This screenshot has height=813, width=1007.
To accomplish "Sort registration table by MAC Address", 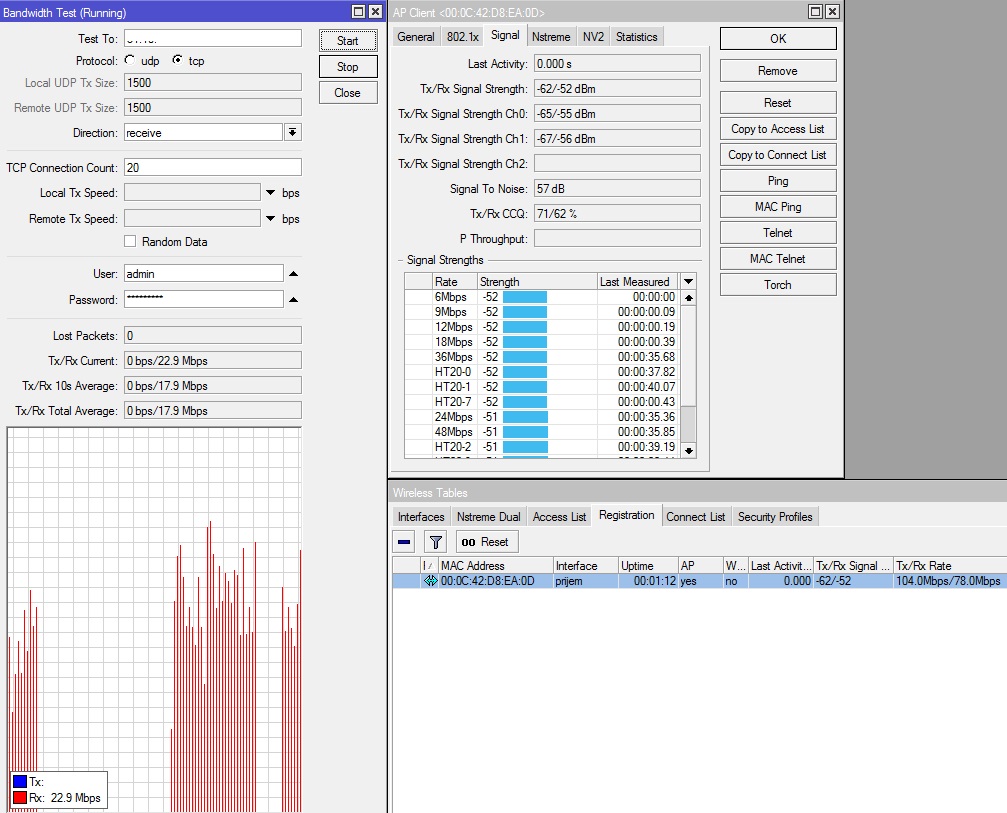I will [x=496, y=565].
